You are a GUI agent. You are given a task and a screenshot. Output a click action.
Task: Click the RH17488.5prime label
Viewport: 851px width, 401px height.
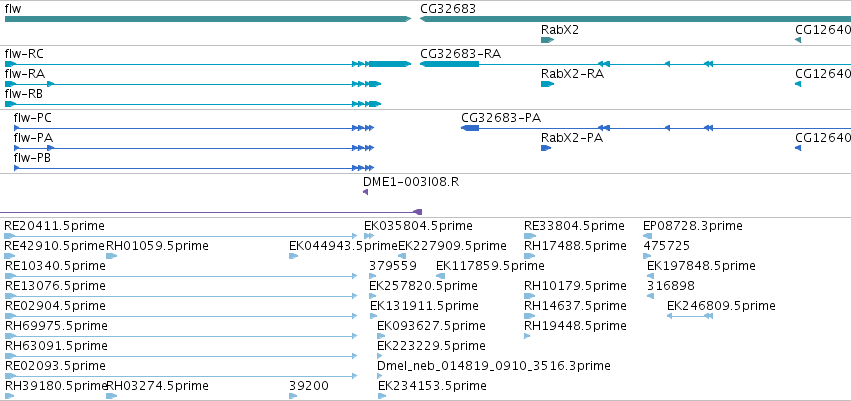click(575, 246)
